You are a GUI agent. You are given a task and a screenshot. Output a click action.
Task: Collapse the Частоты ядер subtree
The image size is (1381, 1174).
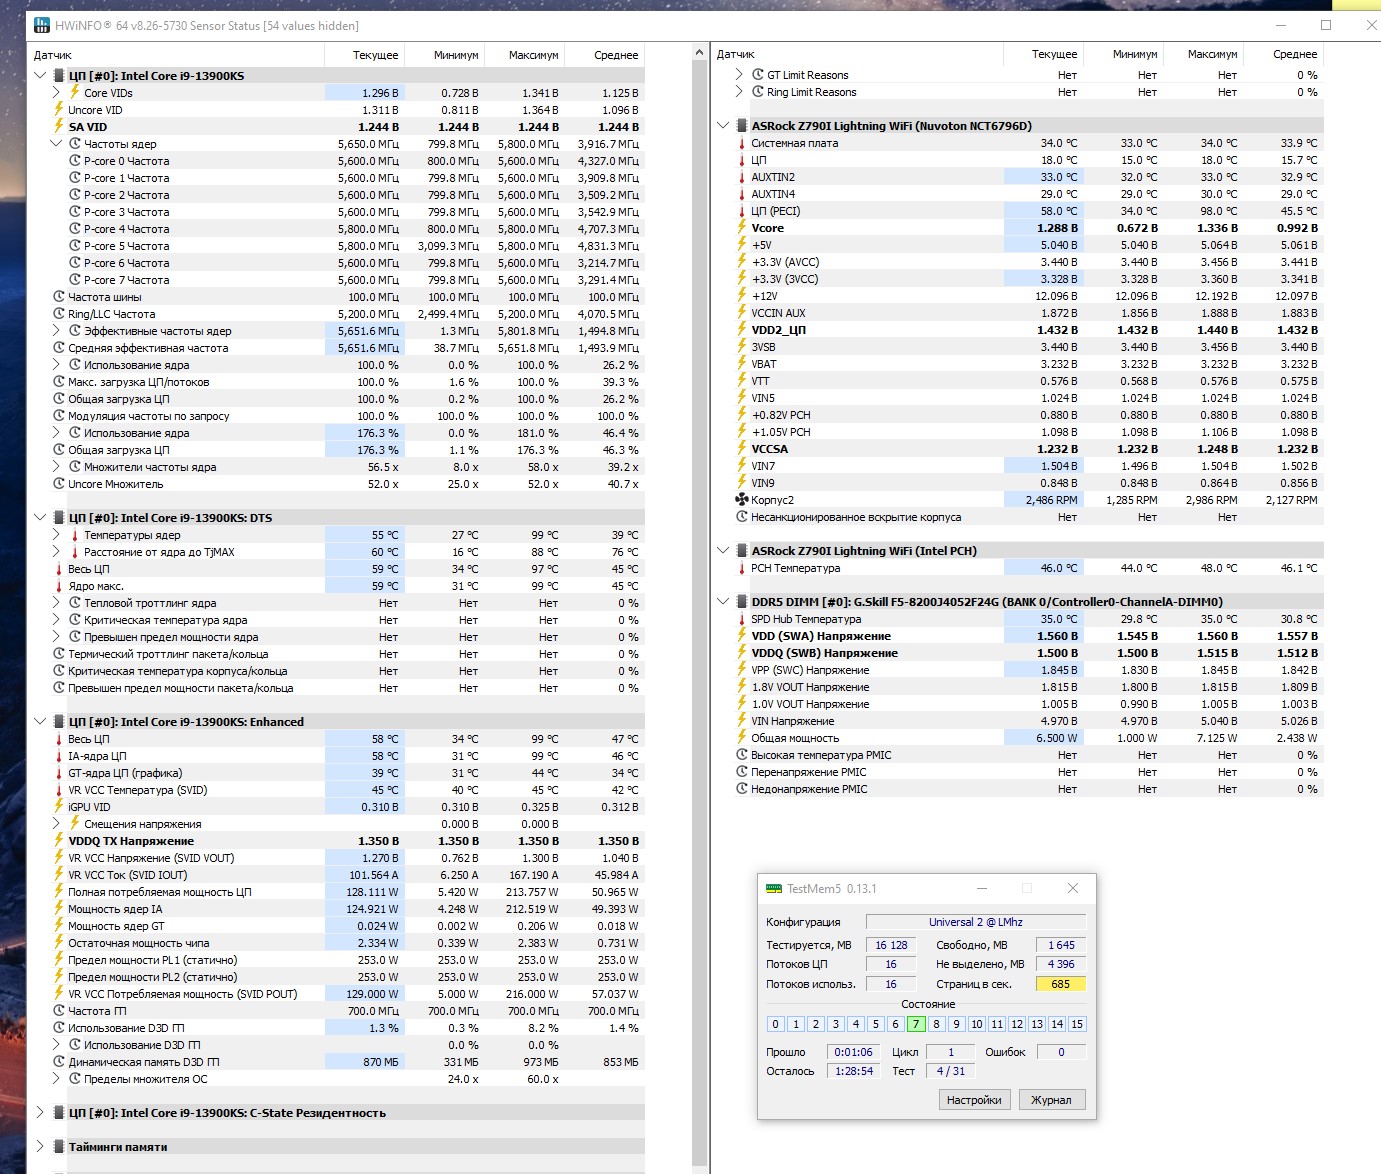[57, 144]
